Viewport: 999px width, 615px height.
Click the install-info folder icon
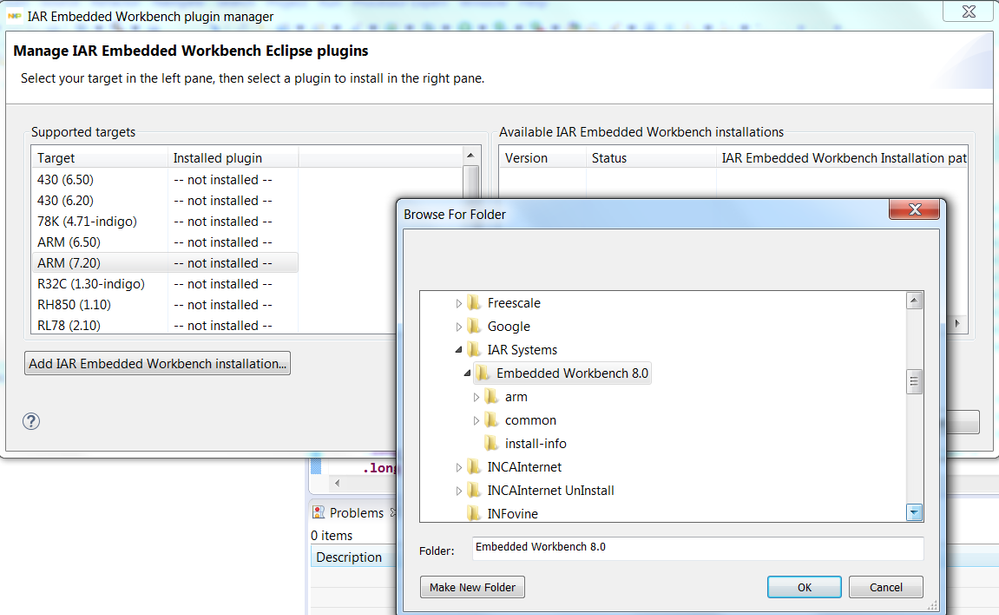pos(491,443)
